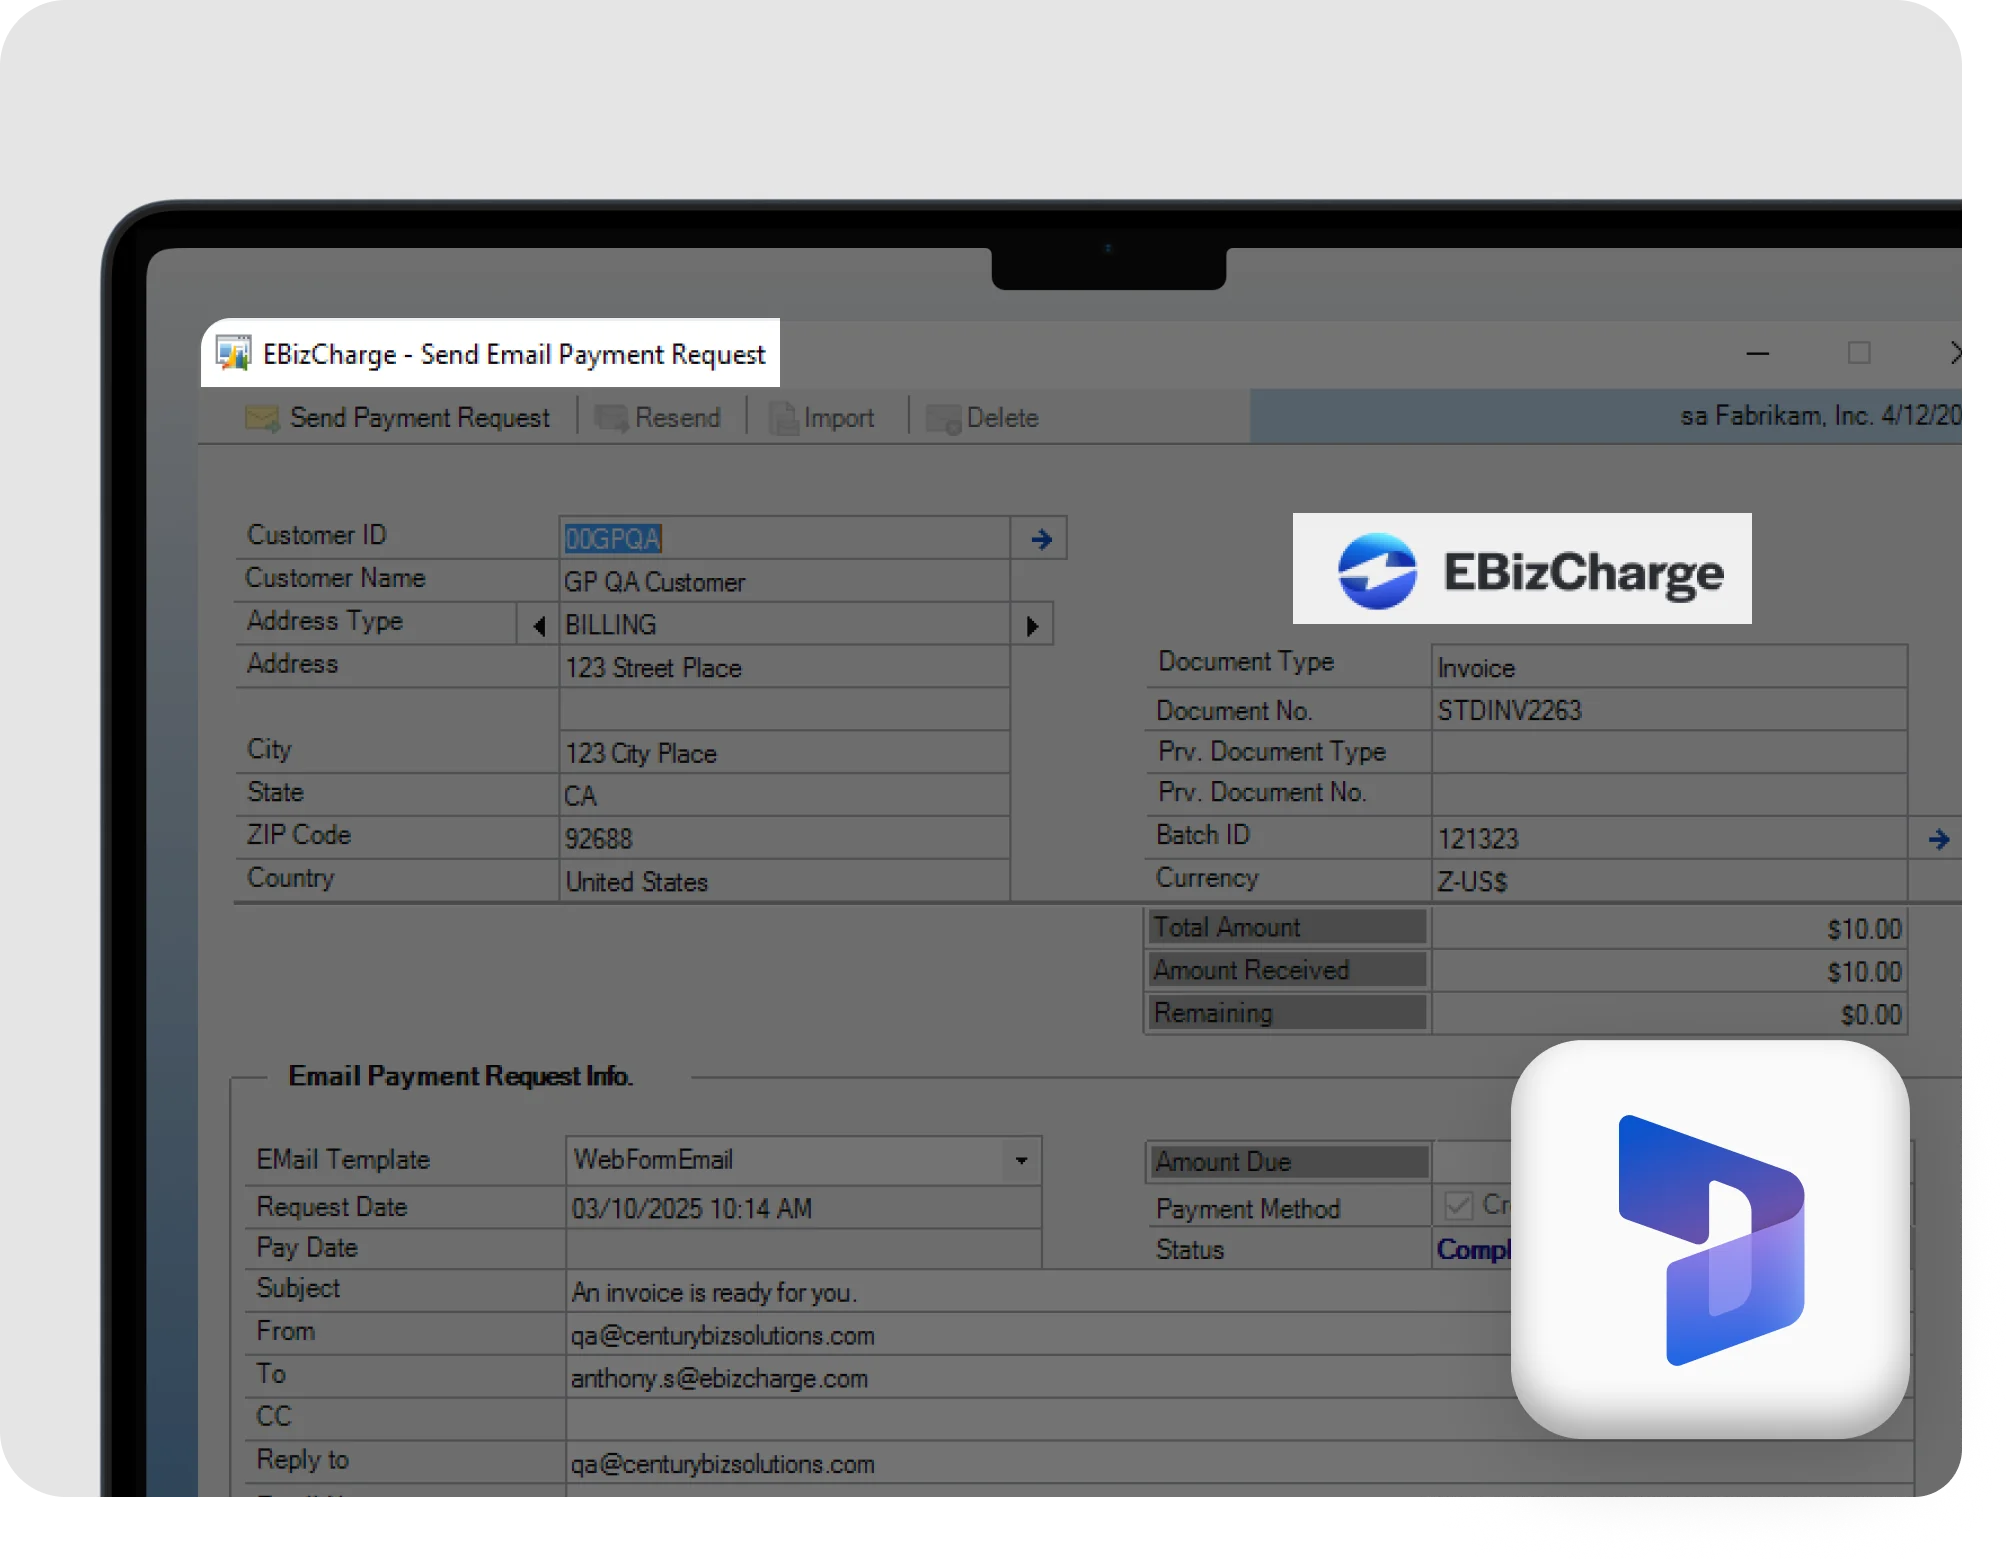This screenshot has width=2006, height=1560.
Task: Click the Document No. field STDINV2263
Action: (x=1669, y=710)
